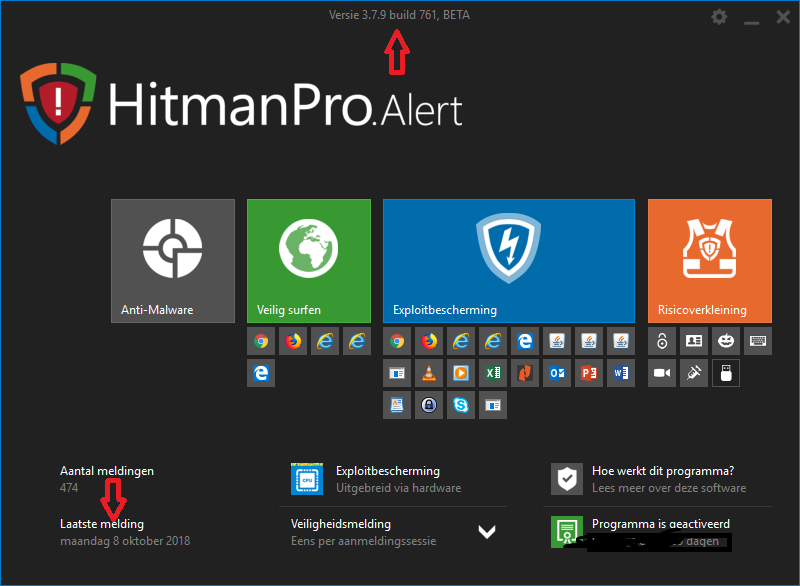
Task: Select the VLC media player icon
Action: click(429, 373)
